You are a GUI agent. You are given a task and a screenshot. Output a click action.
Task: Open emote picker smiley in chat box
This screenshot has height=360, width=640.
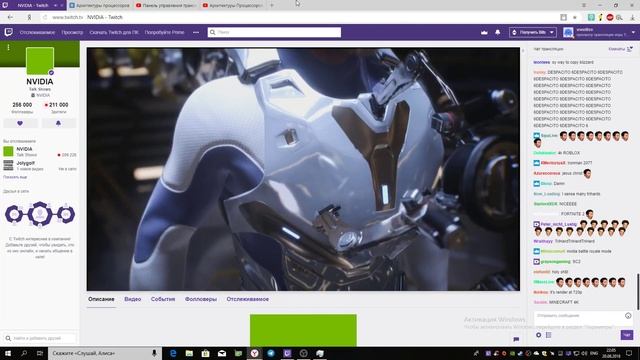(x=628, y=316)
